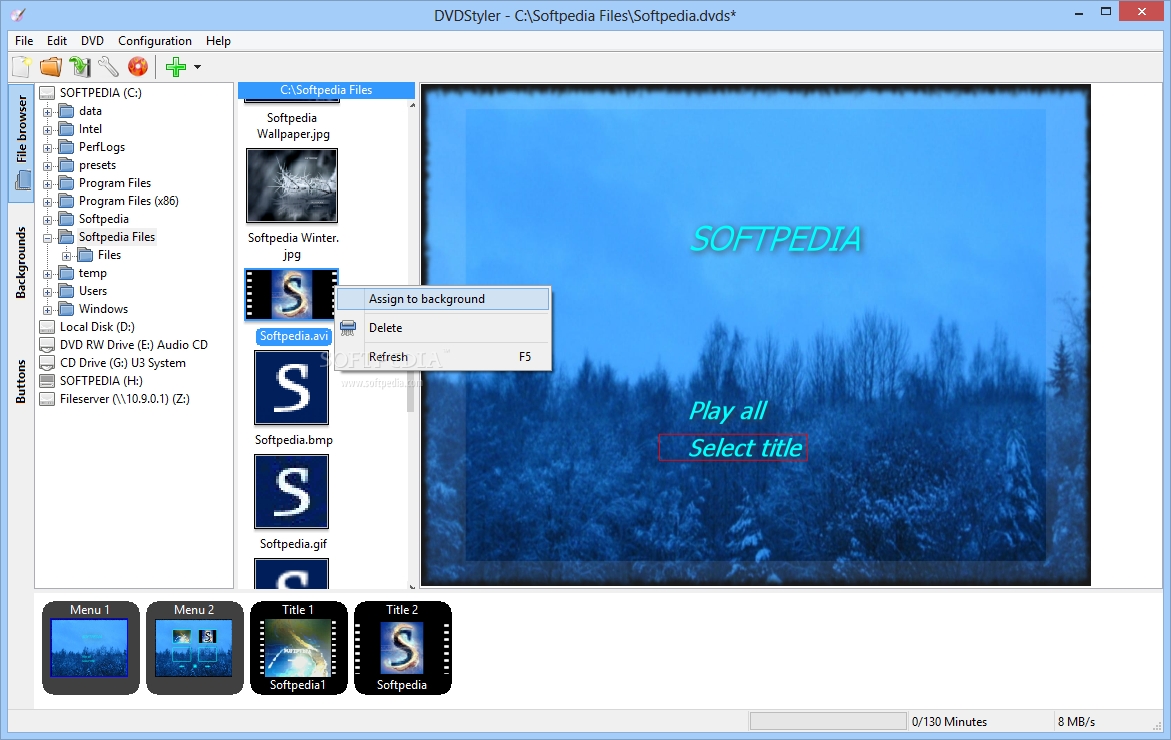The image size is (1171, 740).
Task: Open the File menu
Action: point(24,40)
